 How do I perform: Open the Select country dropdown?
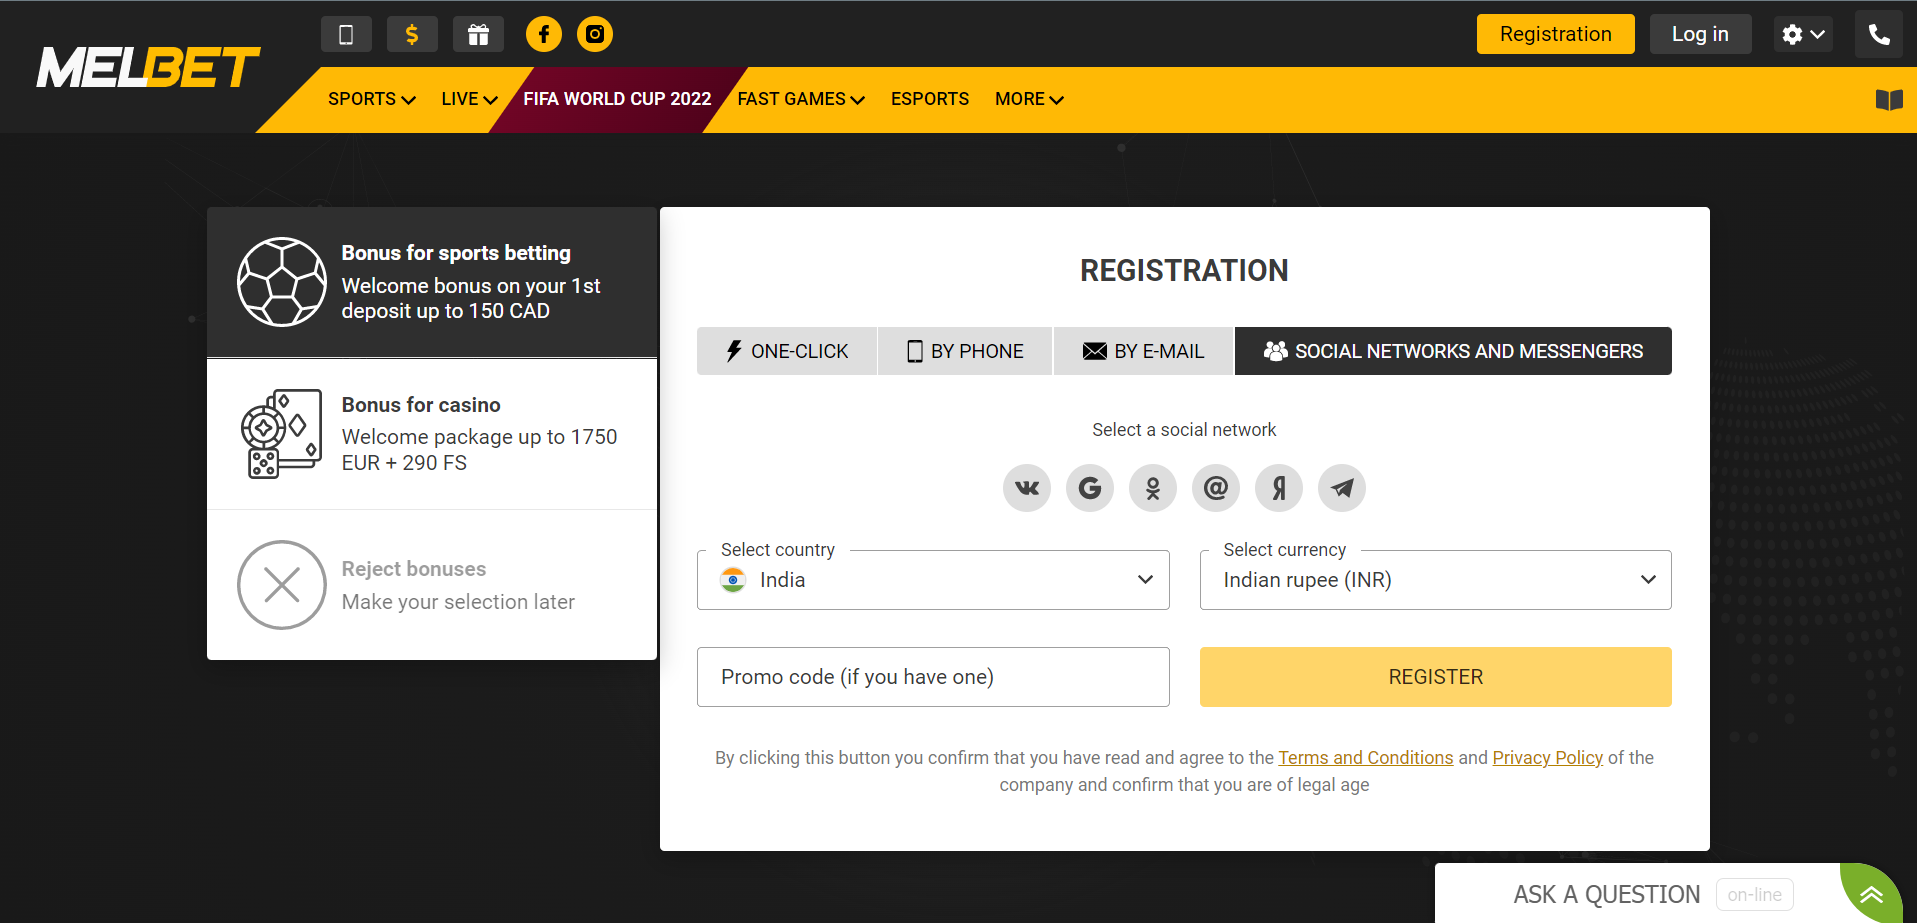pos(933,580)
